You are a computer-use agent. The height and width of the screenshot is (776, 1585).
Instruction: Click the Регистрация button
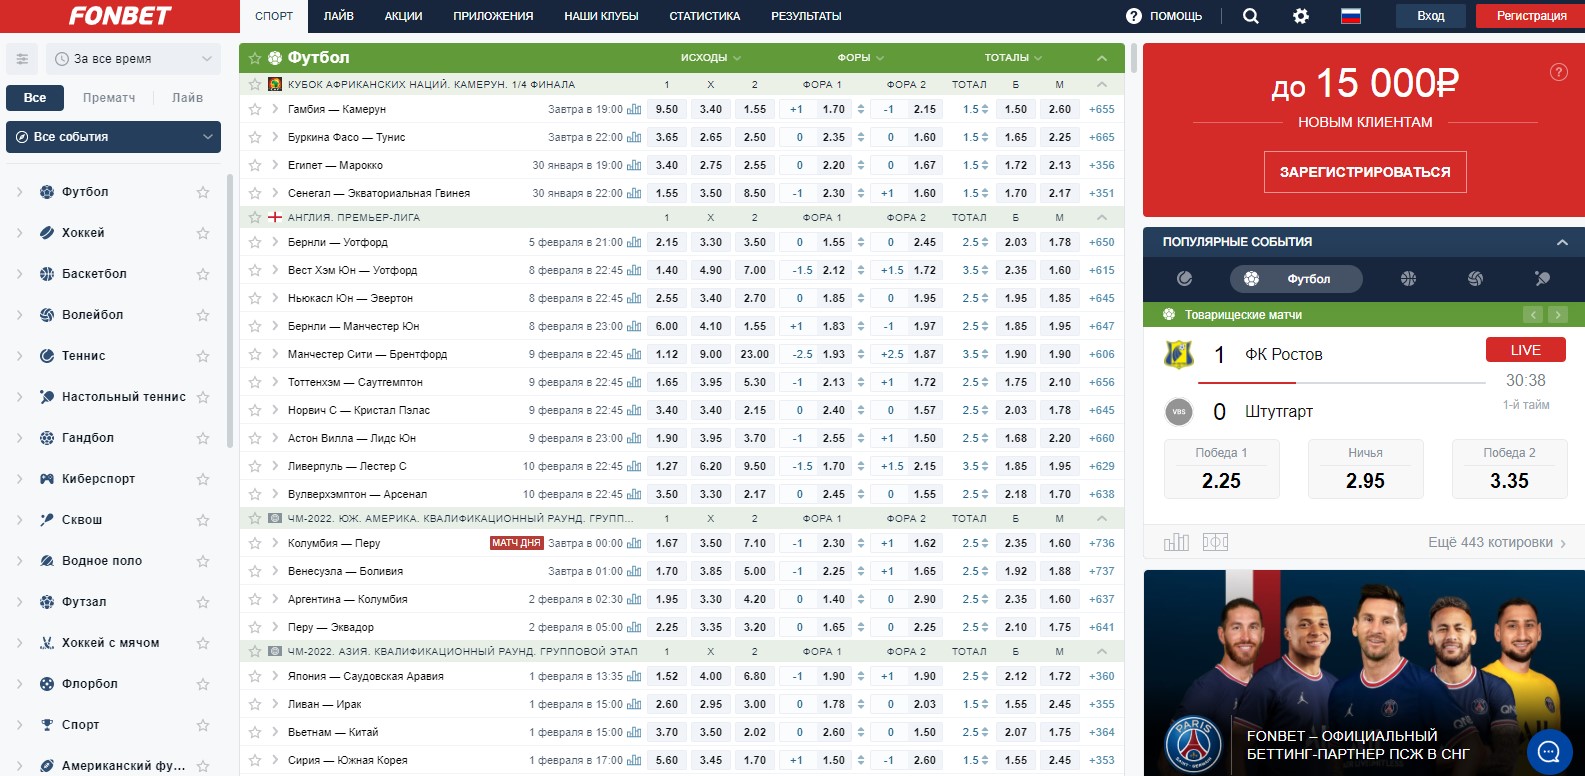[x=1531, y=16]
